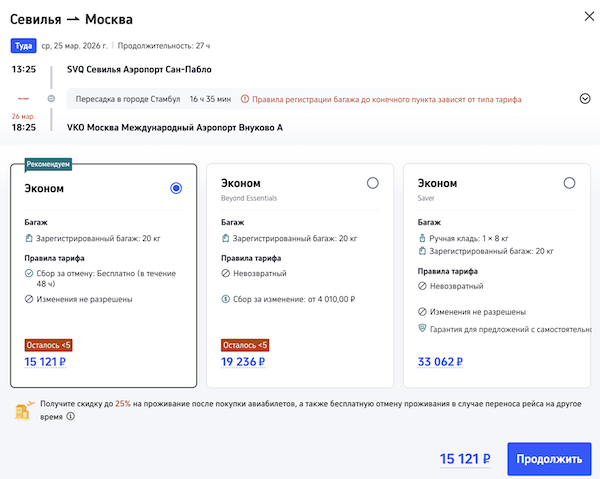This screenshot has width=600, height=479.
Task: Select the Beyond Essentials fare radio button
Action: coord(373,183)
